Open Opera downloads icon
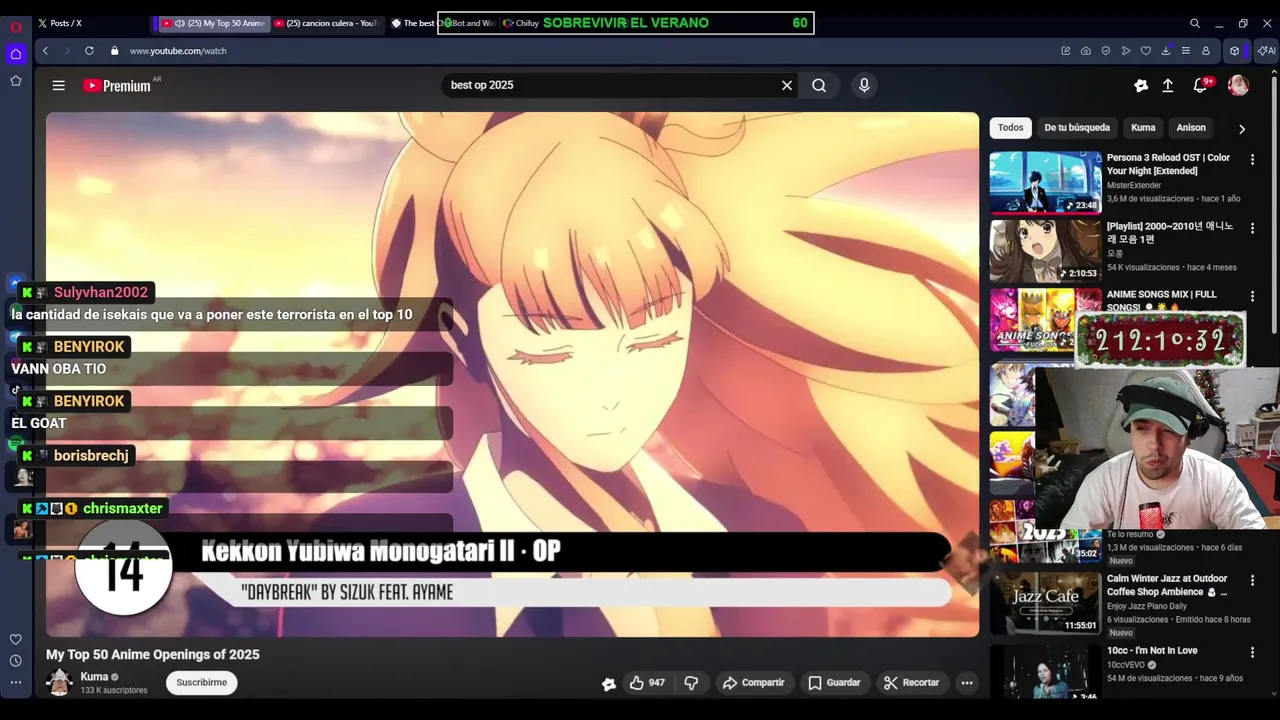 (x=1166, y=51)
